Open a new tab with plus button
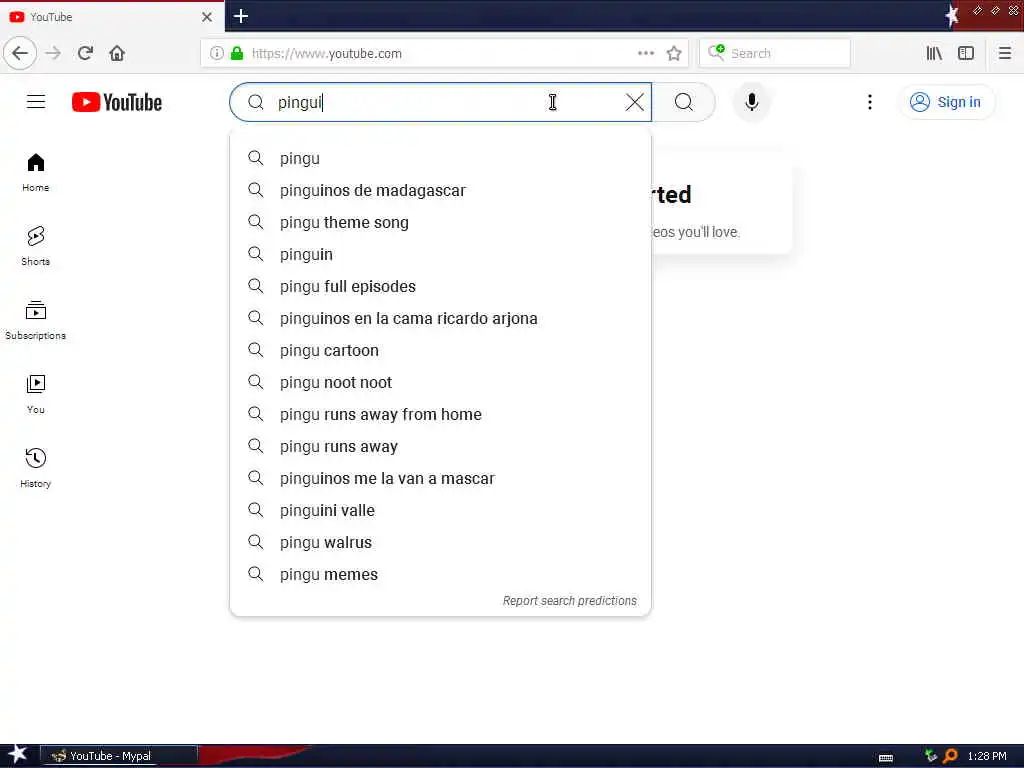This screenshot has height=768, width=1024. click(x=240, y=16)
